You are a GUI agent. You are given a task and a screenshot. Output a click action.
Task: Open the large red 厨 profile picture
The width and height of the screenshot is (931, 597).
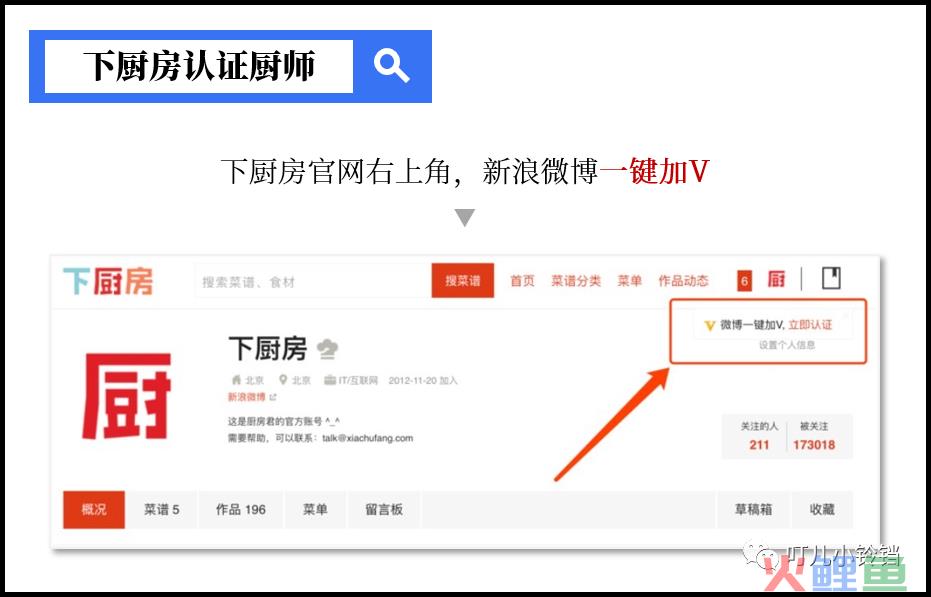pyautogui.click(x=126, y=396)
